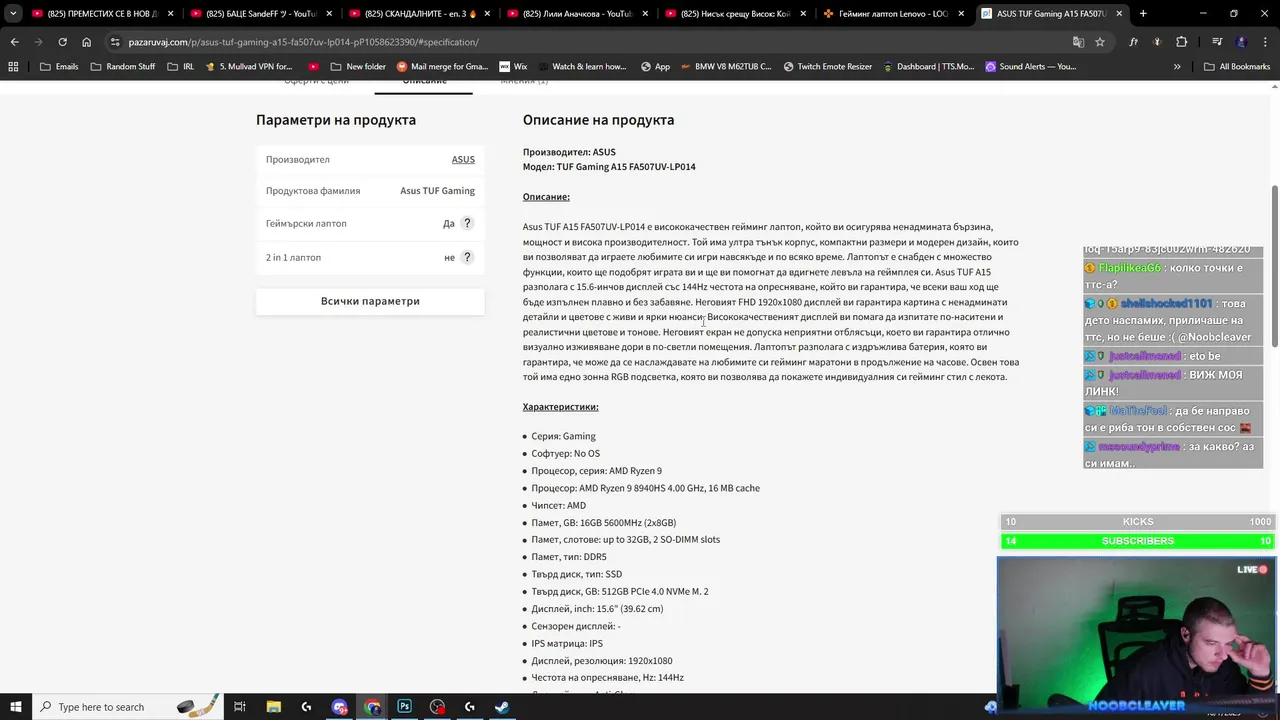
Task: Click the Всички параметри button
Action: 370,301
